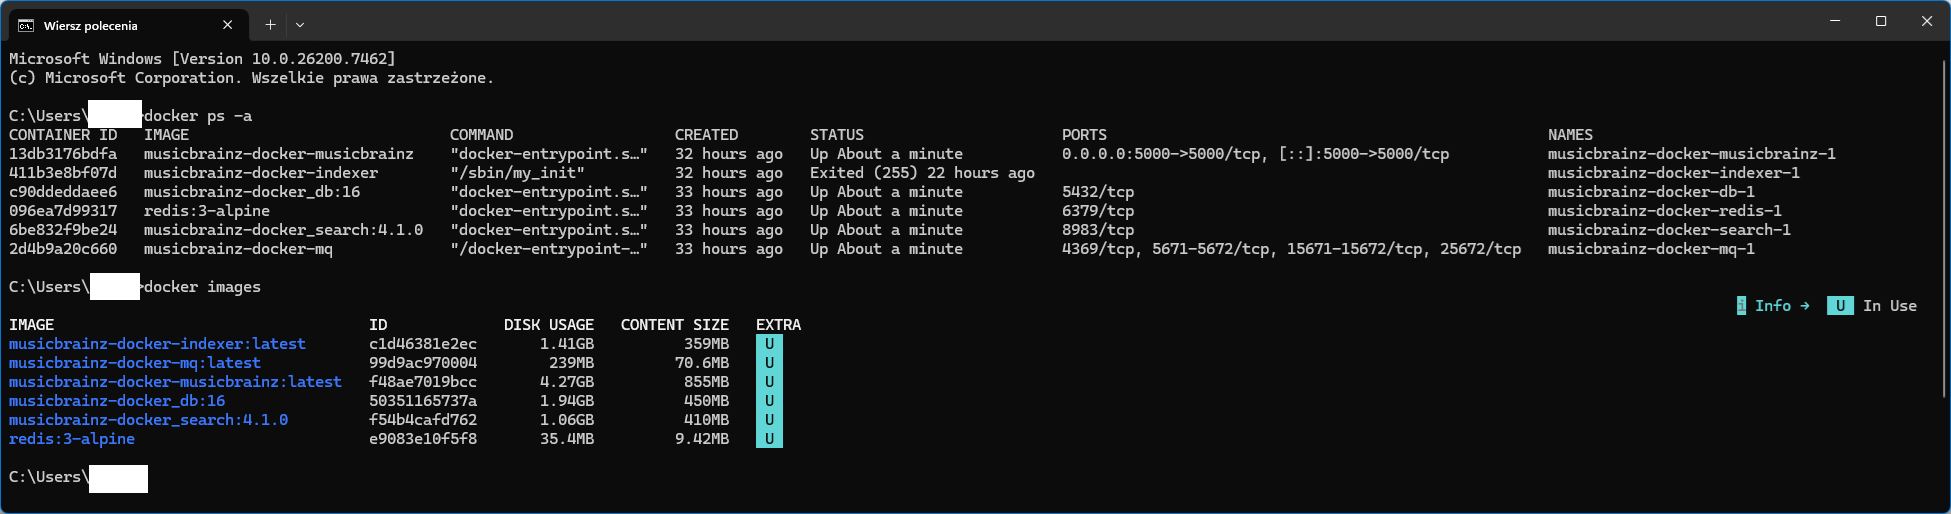
Task: Expand the new tab profile dropdown
Action: [x=300, y=25]
